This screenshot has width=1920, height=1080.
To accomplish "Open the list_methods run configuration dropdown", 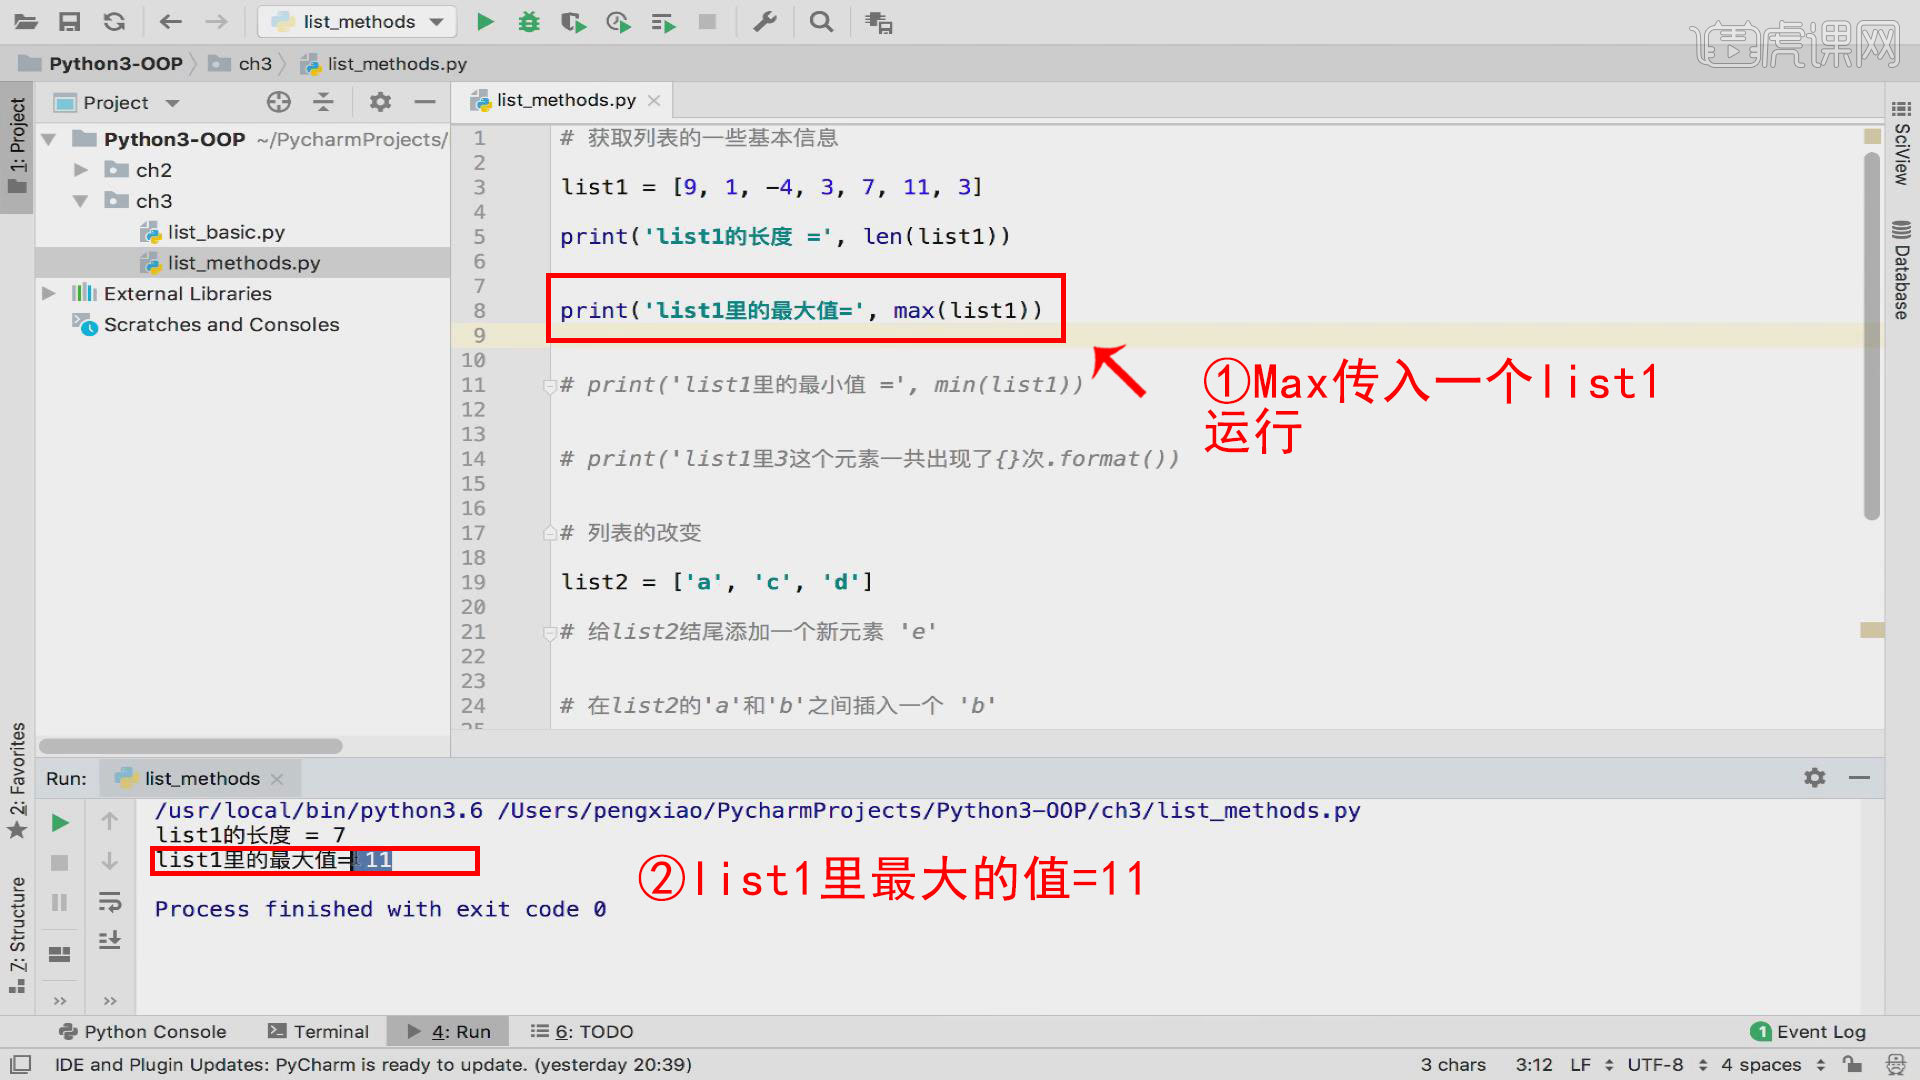I will pyautogui.click(x=434, y=21).
